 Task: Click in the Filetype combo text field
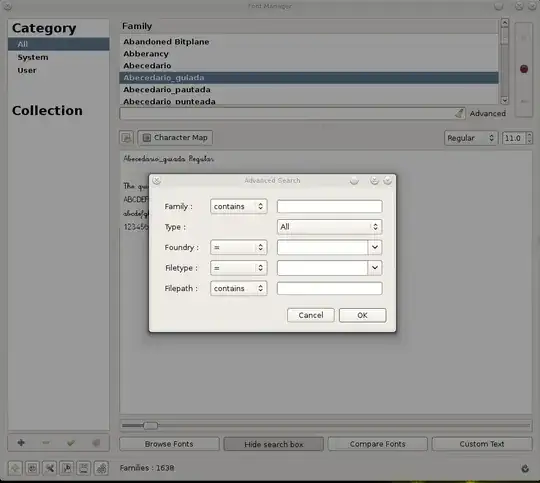click(x=322, y=268)
